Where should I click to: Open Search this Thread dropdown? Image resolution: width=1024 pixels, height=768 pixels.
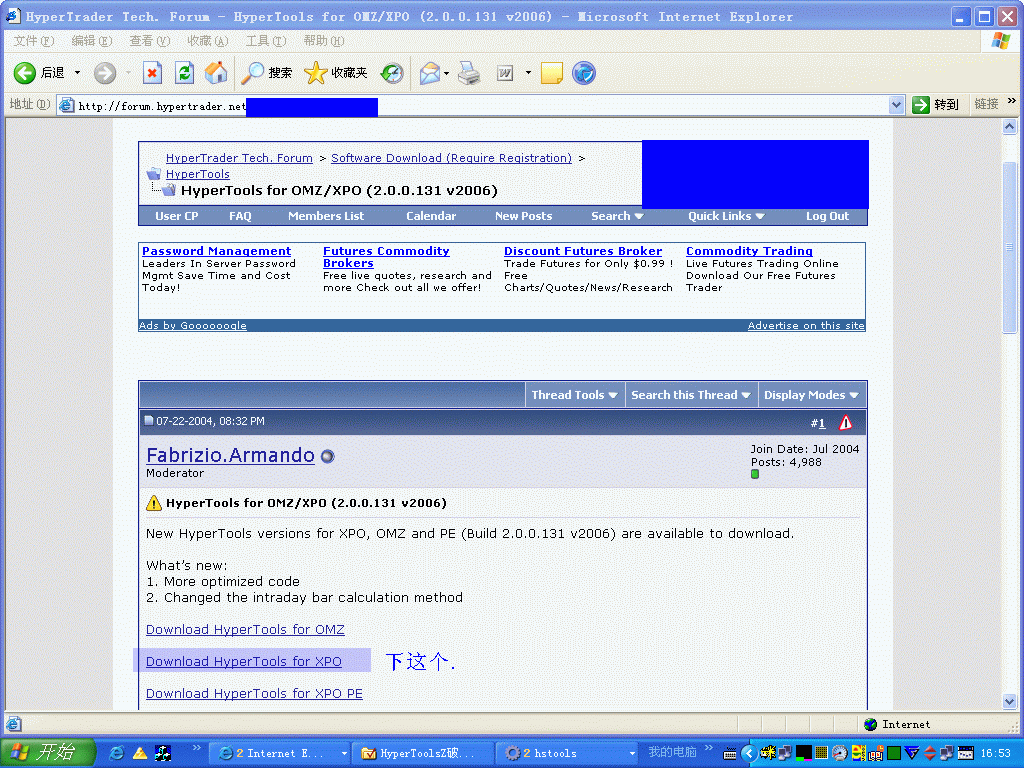tap(691, 395)
